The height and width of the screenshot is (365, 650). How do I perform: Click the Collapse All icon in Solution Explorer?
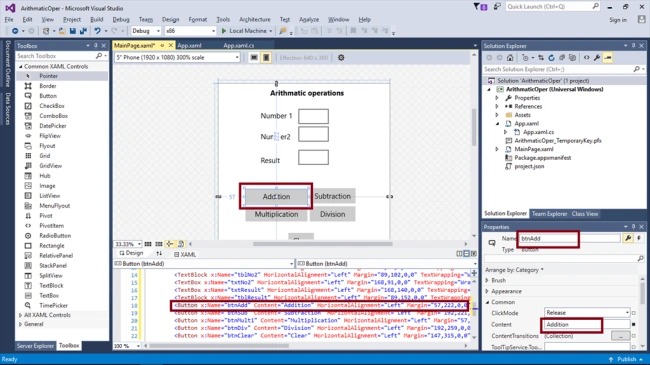(562, 58)
